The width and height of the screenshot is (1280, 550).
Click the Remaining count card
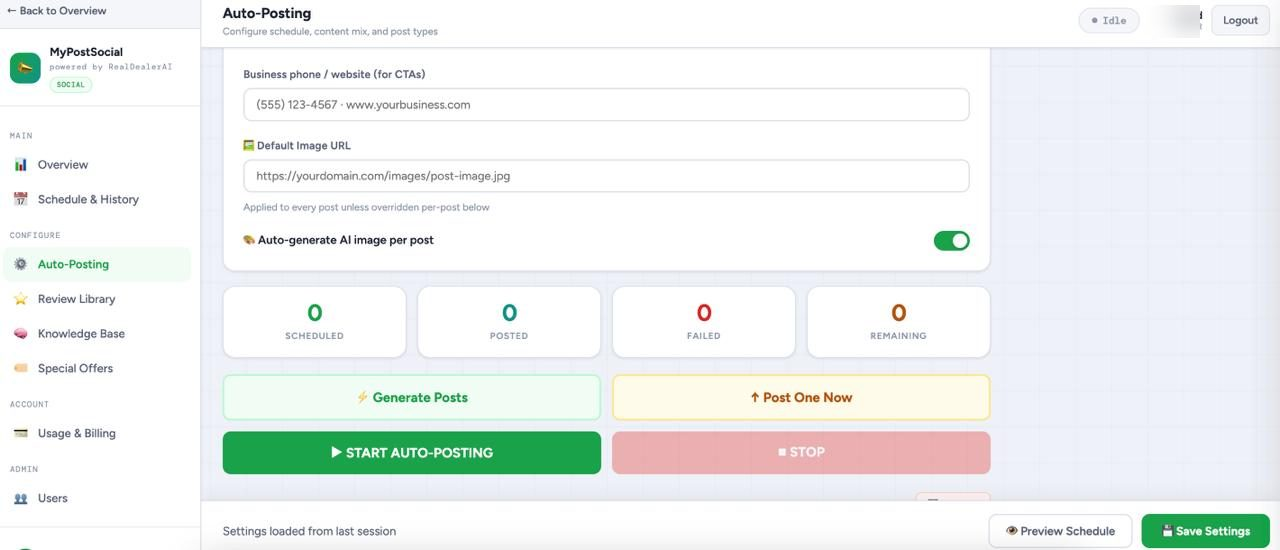898,322
